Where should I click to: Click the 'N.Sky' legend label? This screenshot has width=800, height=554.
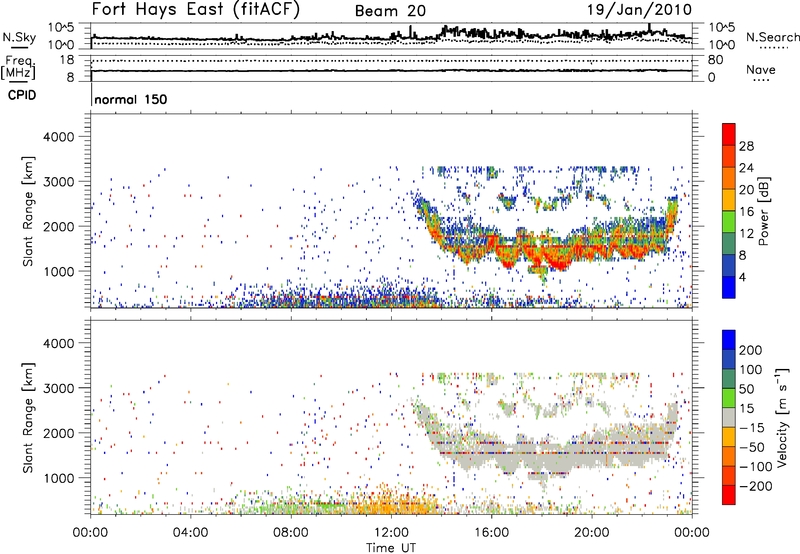coord(19,37)
